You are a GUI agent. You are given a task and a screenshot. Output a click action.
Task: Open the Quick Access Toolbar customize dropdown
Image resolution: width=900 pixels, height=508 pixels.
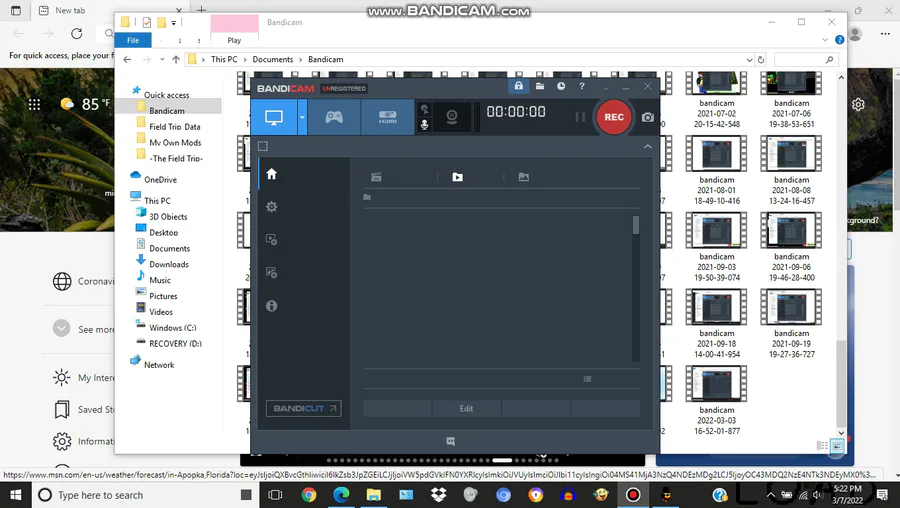tap(173, 23)
